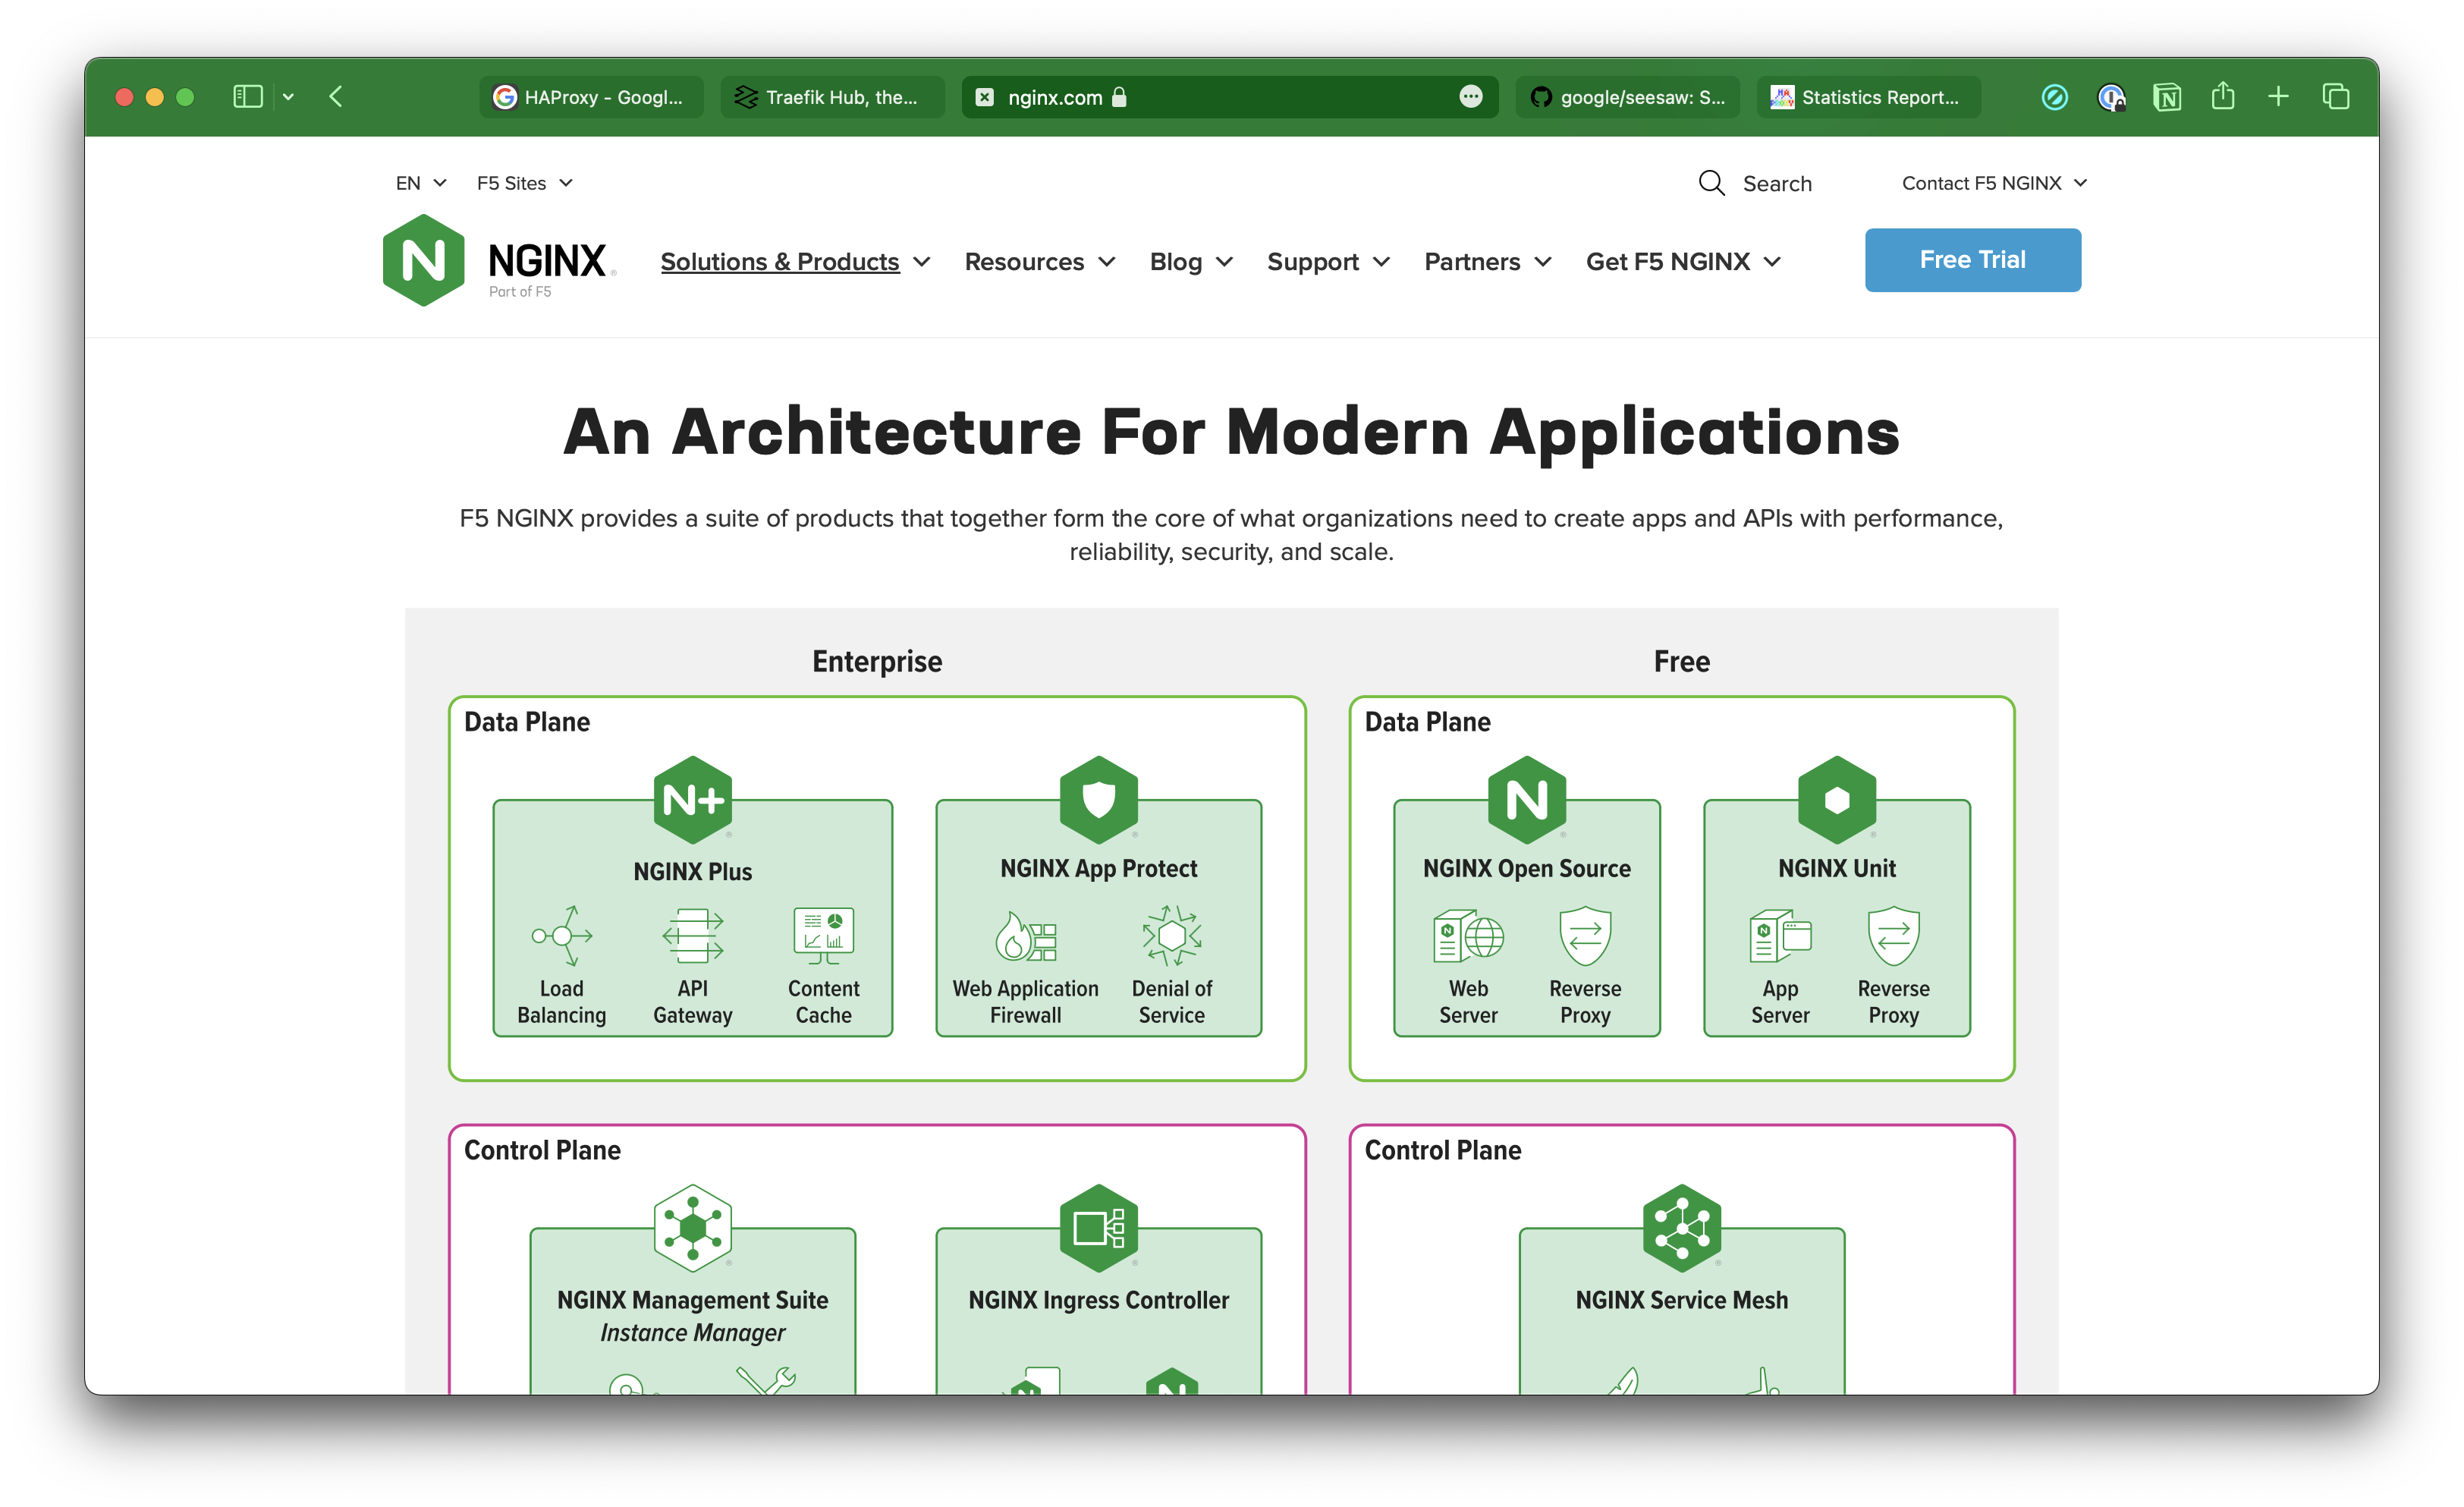Viewport: 2464px width, 1507px height.
Task: Expand Get F5 NGINX menu
Action: coord(1684,261)
